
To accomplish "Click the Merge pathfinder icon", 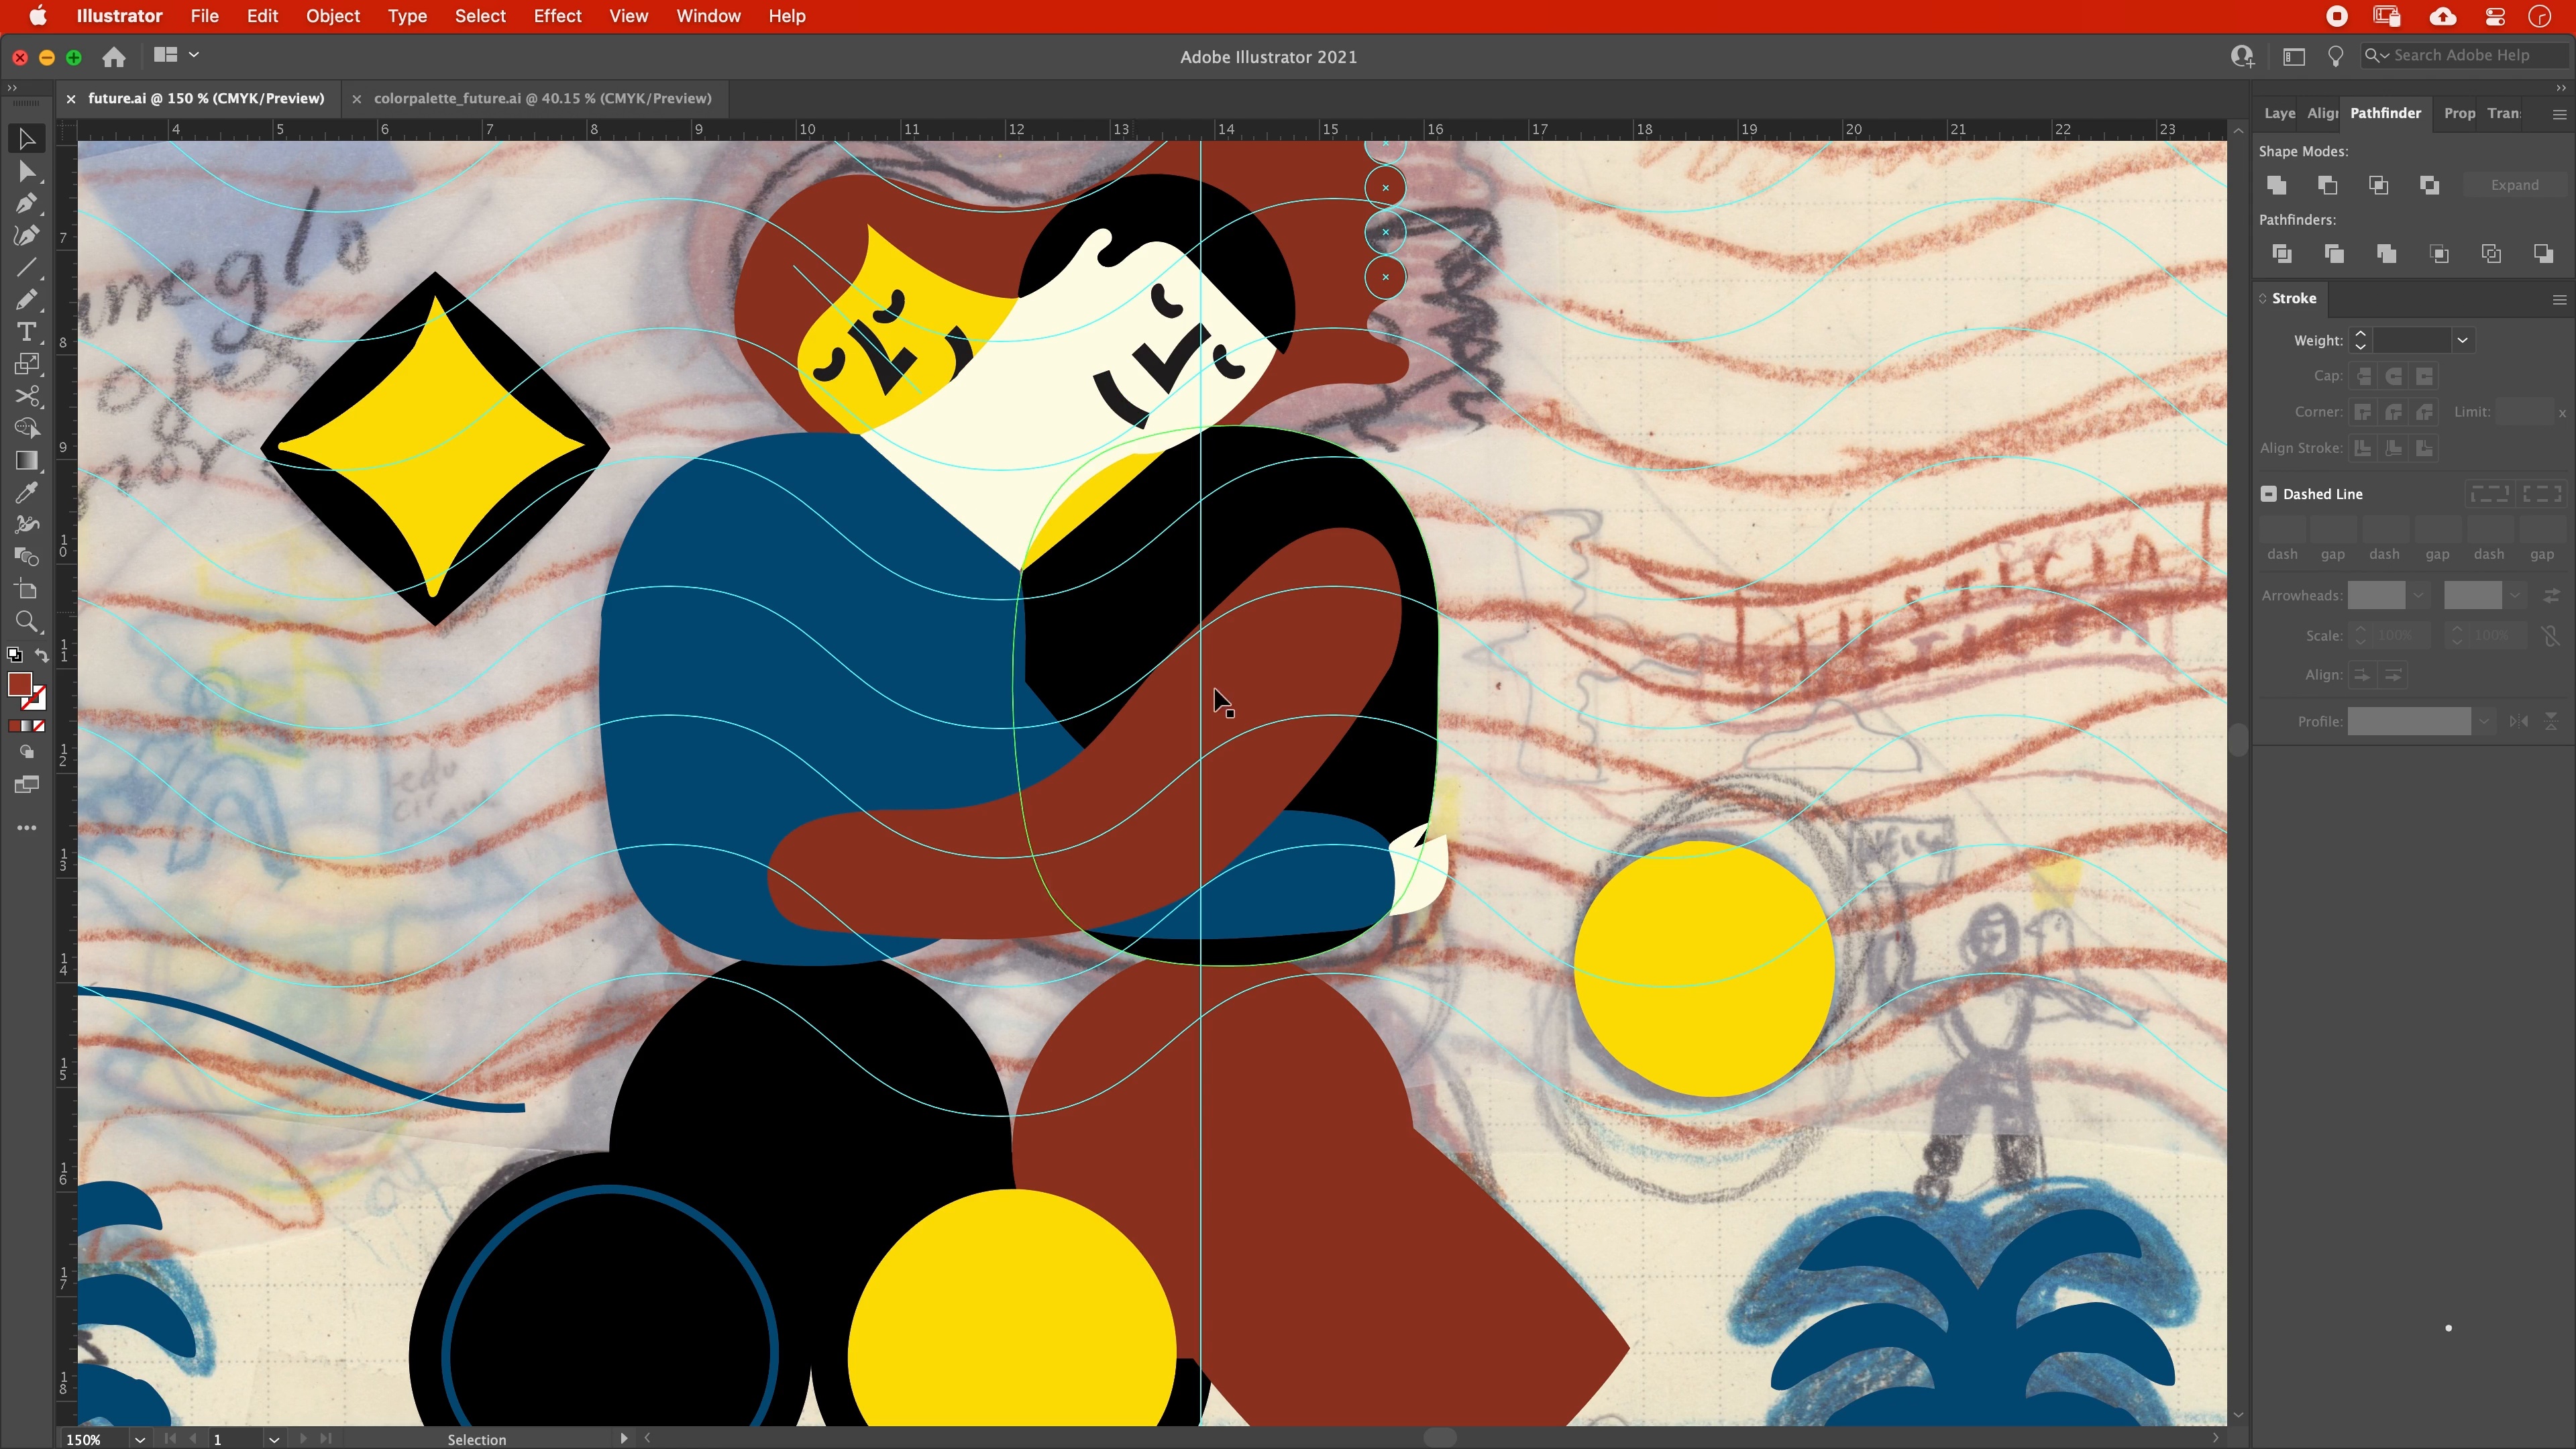I will 2387,254.
